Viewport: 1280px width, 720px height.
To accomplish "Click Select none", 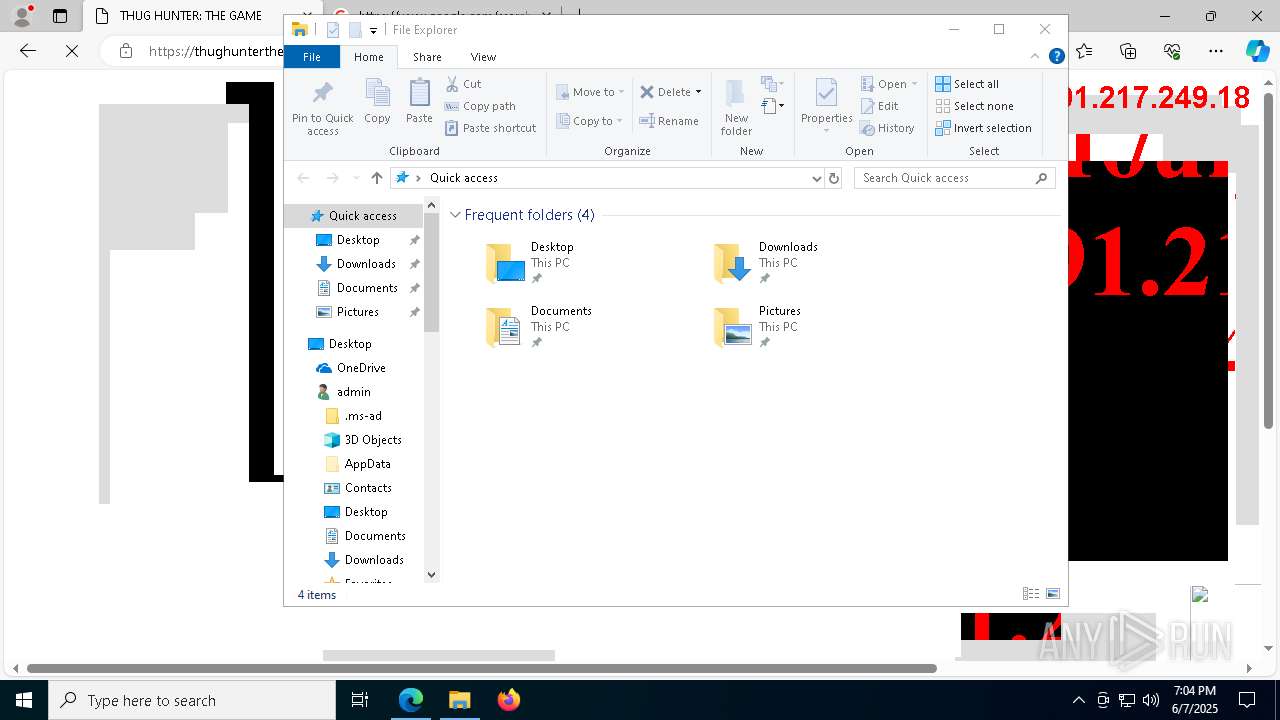I will pyautogui.click(x=974, y=106).
